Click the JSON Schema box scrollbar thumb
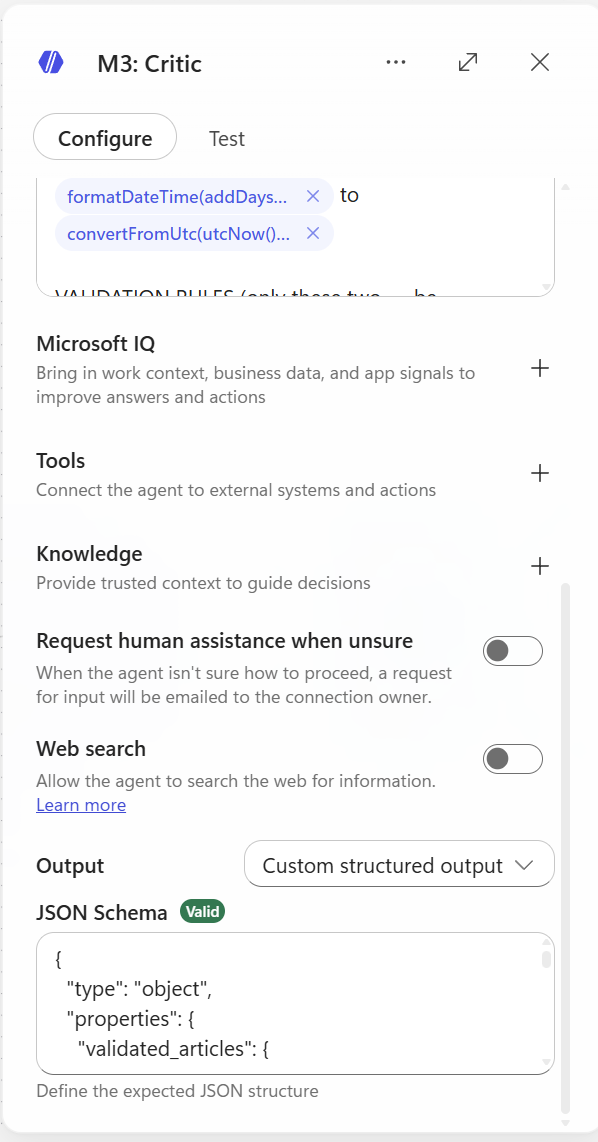The height and width of the screenshot is (1142, 598). (x=546, y=958)
